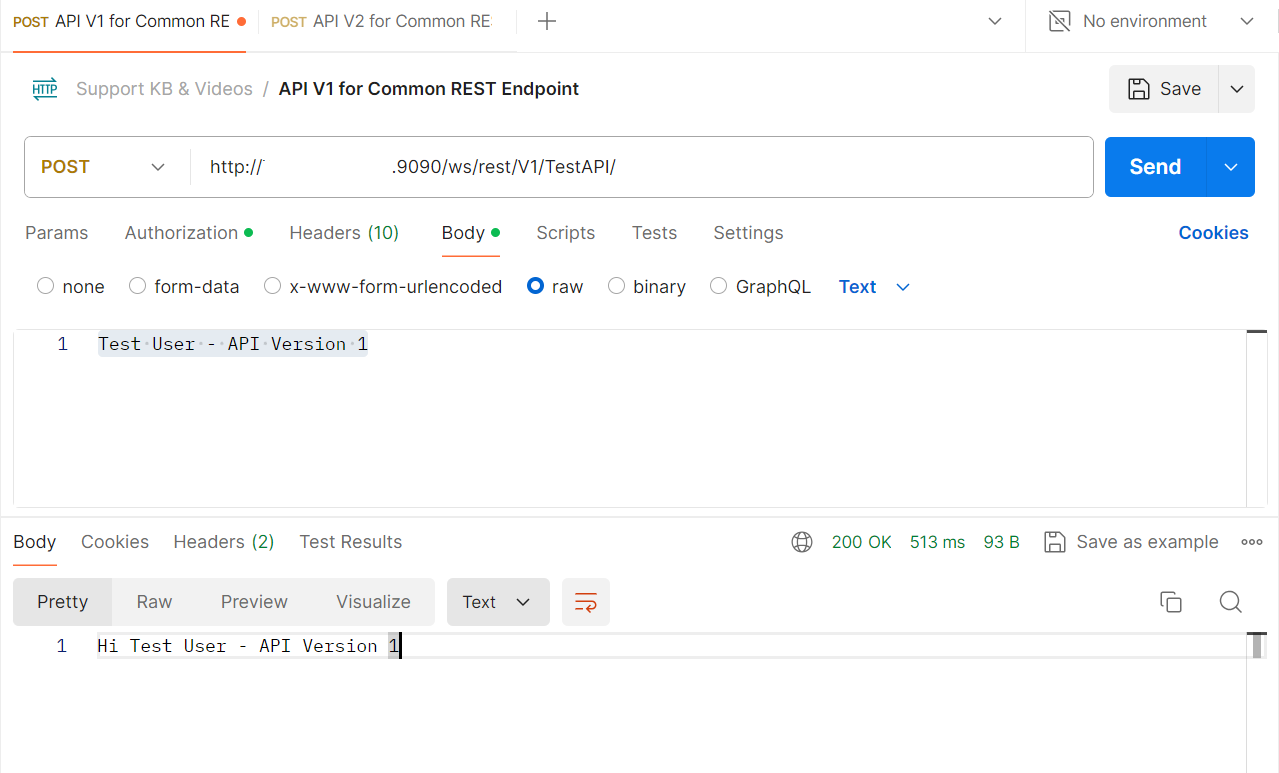Click the Save as example icon
The height and width of the screenshot is (773, 1279).
click(1054, 541)
